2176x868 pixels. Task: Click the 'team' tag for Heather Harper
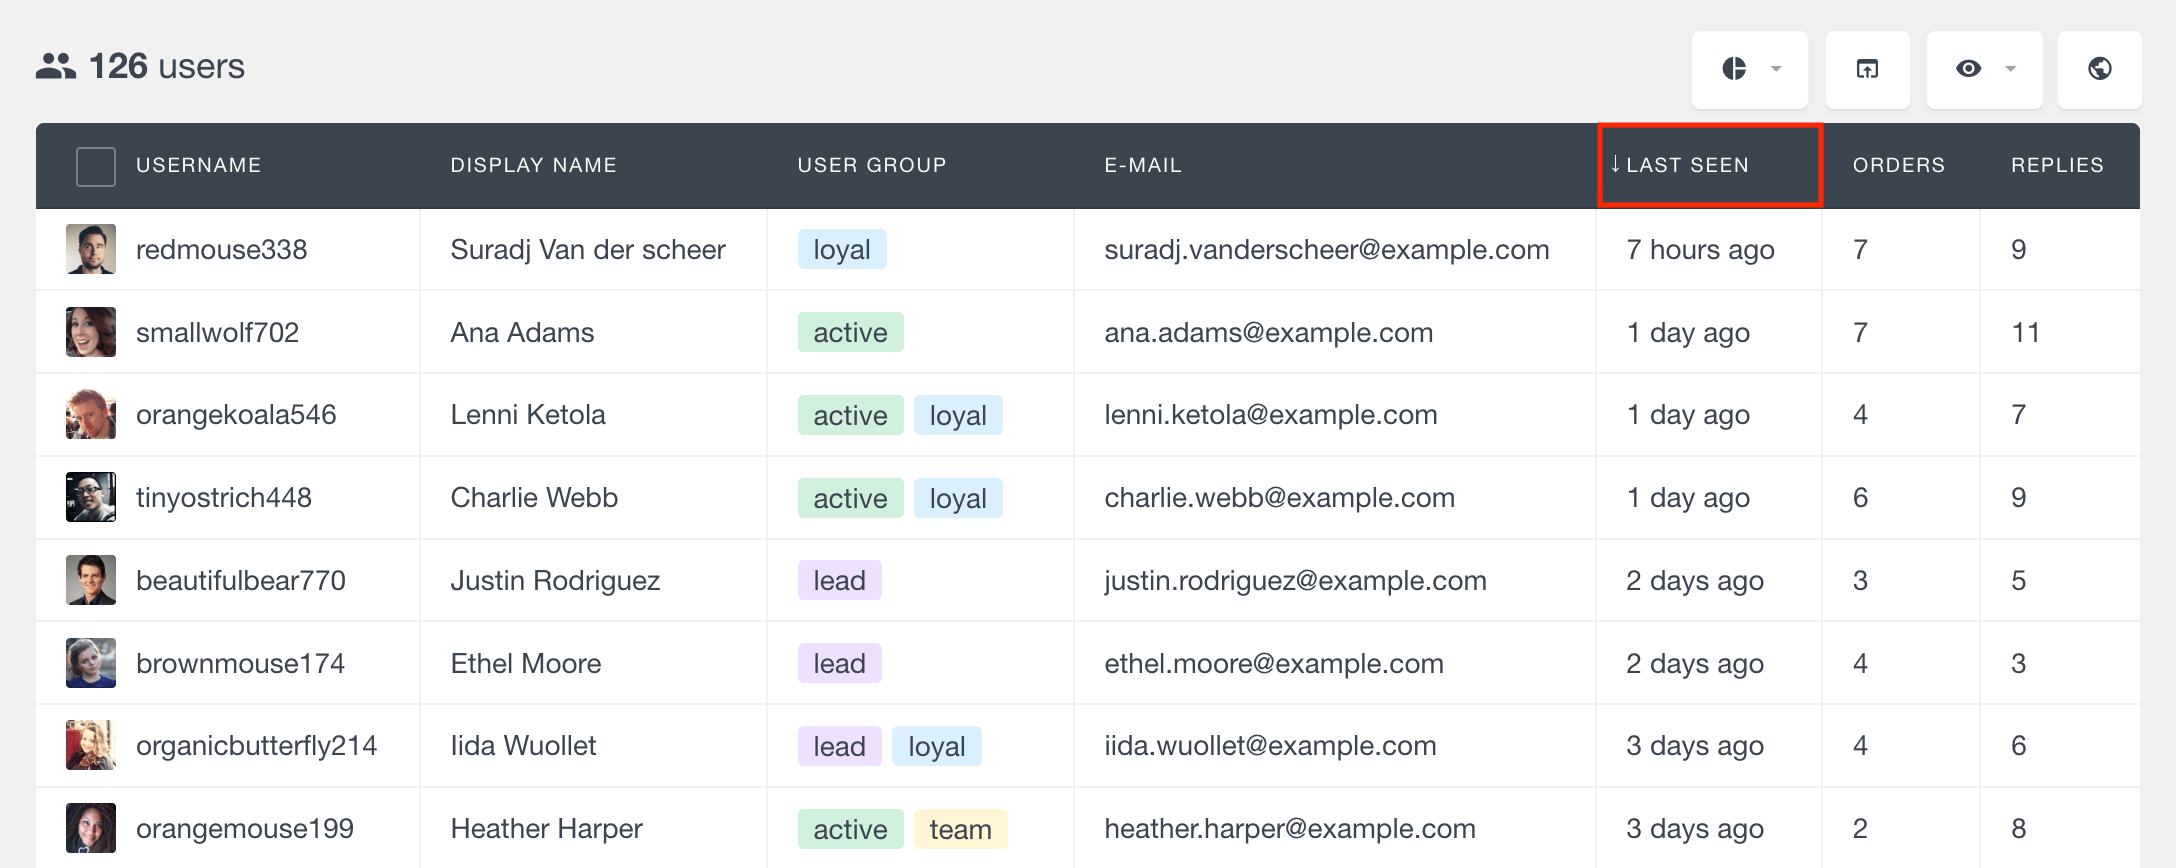click(960, 829)
